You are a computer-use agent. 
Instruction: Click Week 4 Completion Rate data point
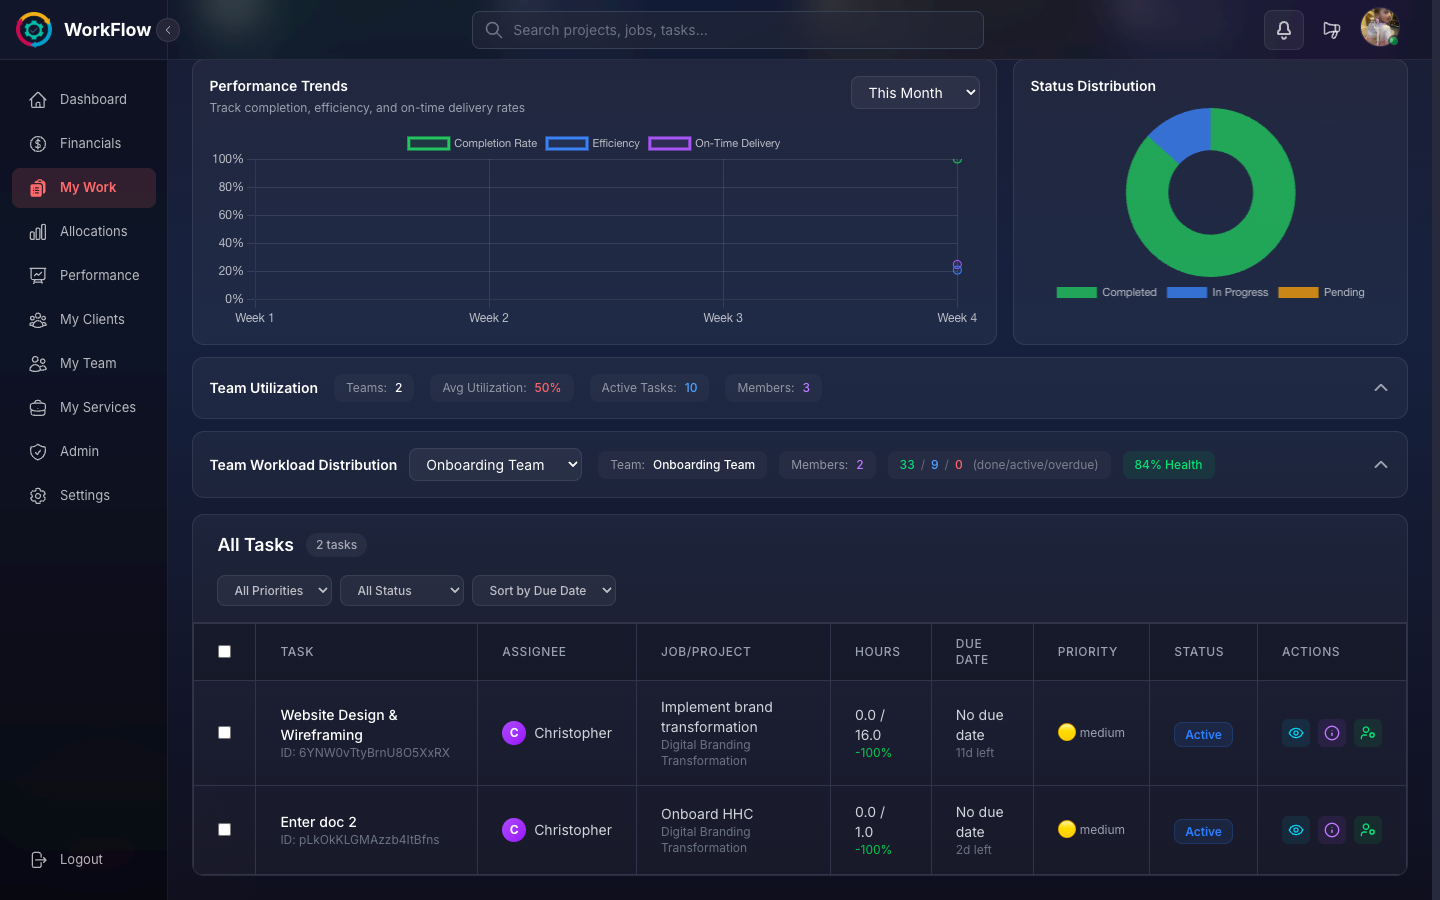[x=957, y=159]
